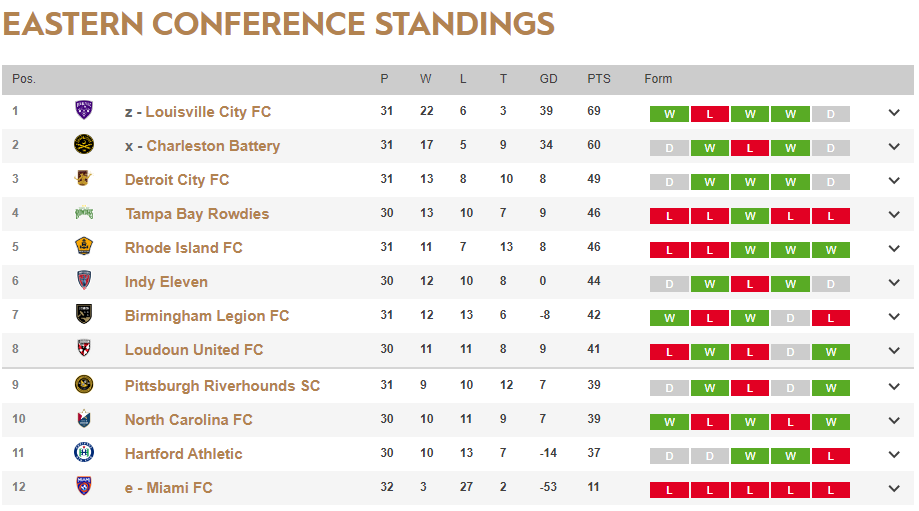The width and height of the screenshot is (919, 511).
Task: Click the Miami FC crest icon
Action: click(84, 487)
